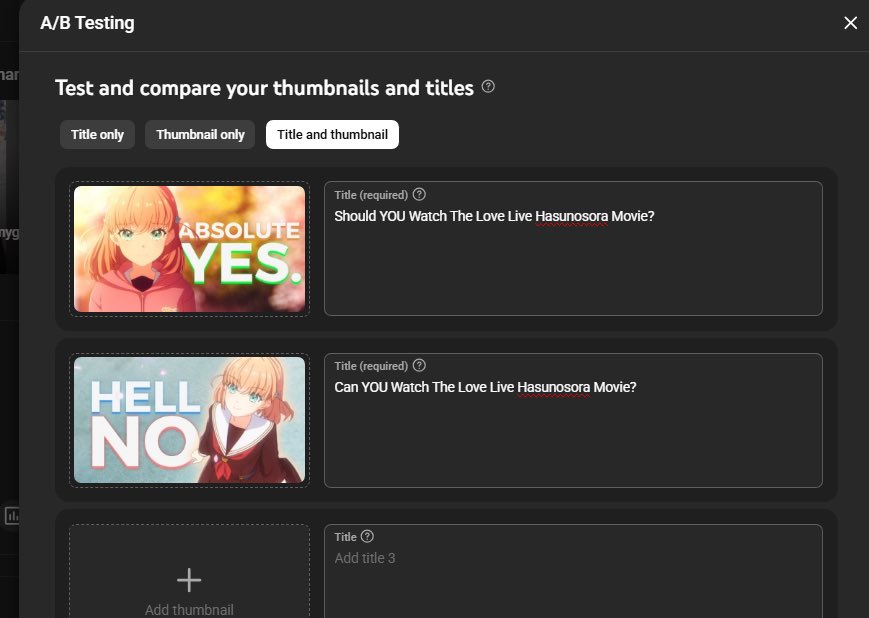Image resolution: width=869 pixels, height=618 pixels.
Task: Click the Add title 3 input field
Action: tap(573, 571)
